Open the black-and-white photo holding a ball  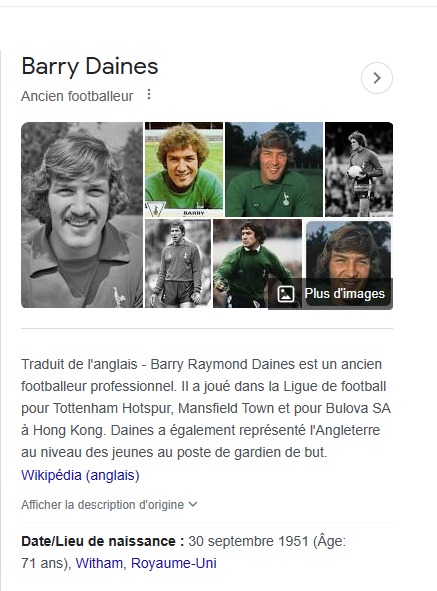(359, 169)
